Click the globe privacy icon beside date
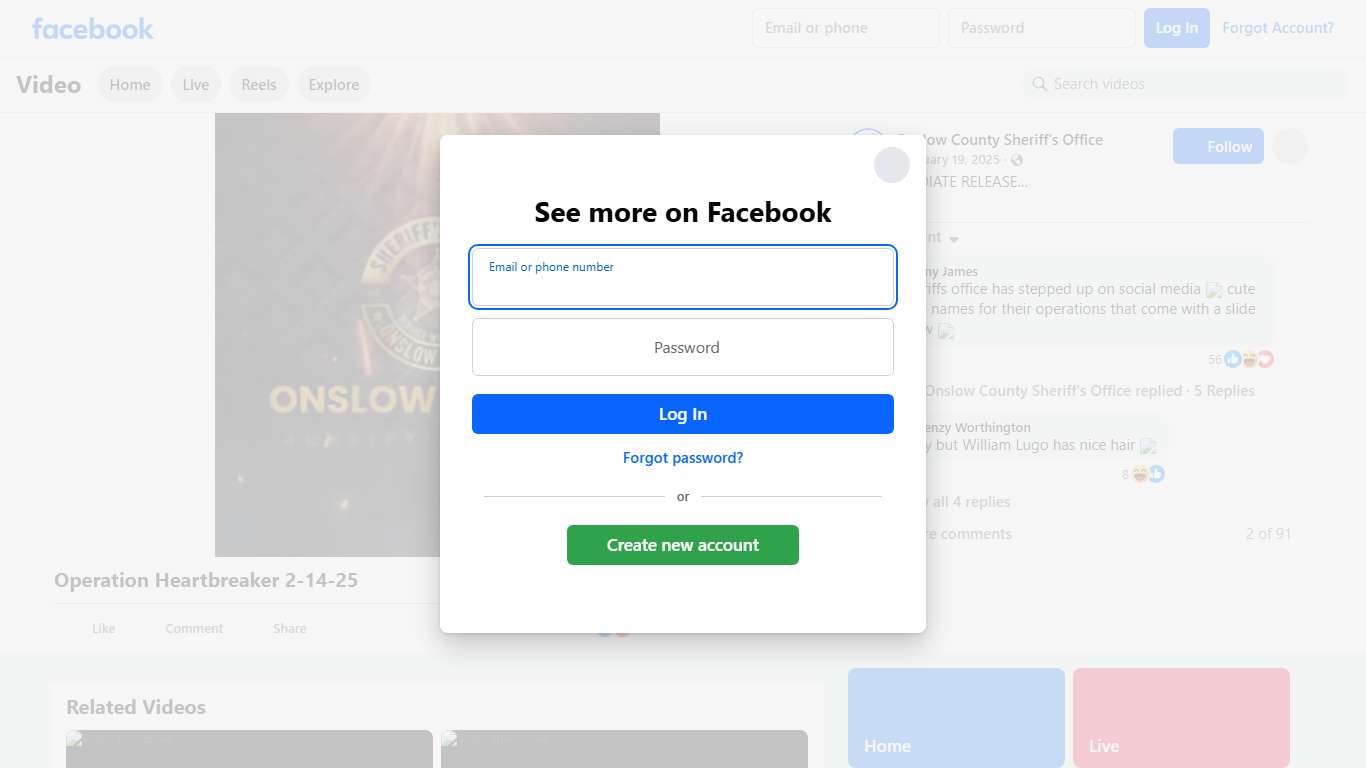 1017,160
